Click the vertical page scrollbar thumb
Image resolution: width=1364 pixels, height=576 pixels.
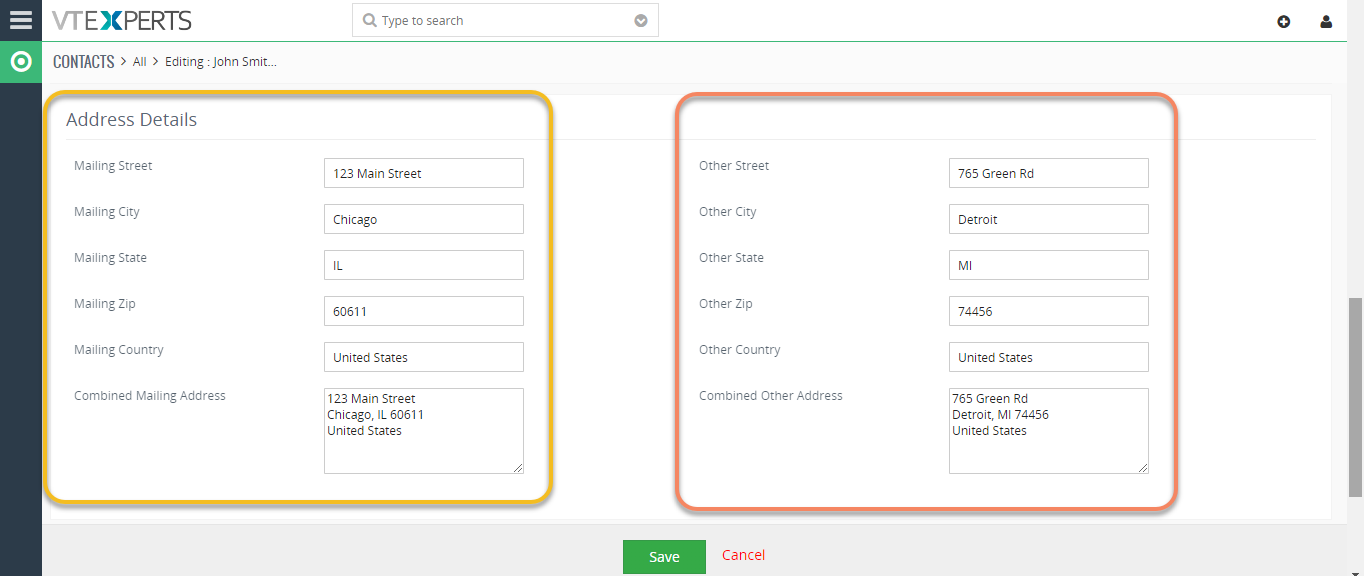1356,397
